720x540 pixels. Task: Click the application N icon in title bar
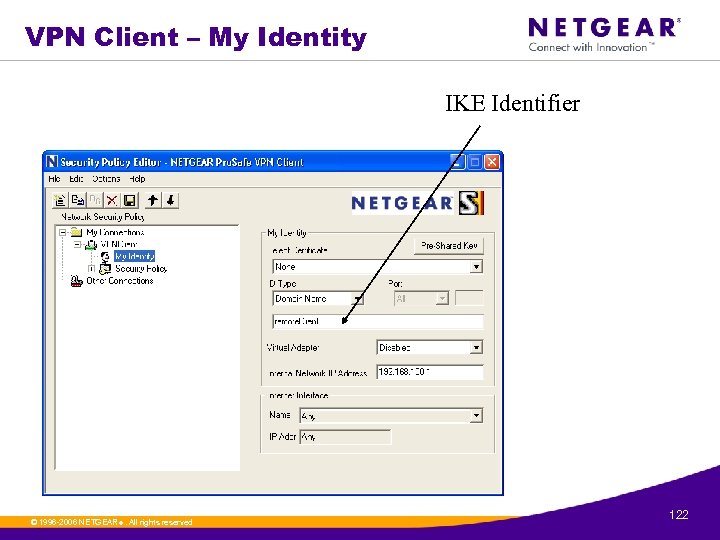pos(52,162)
